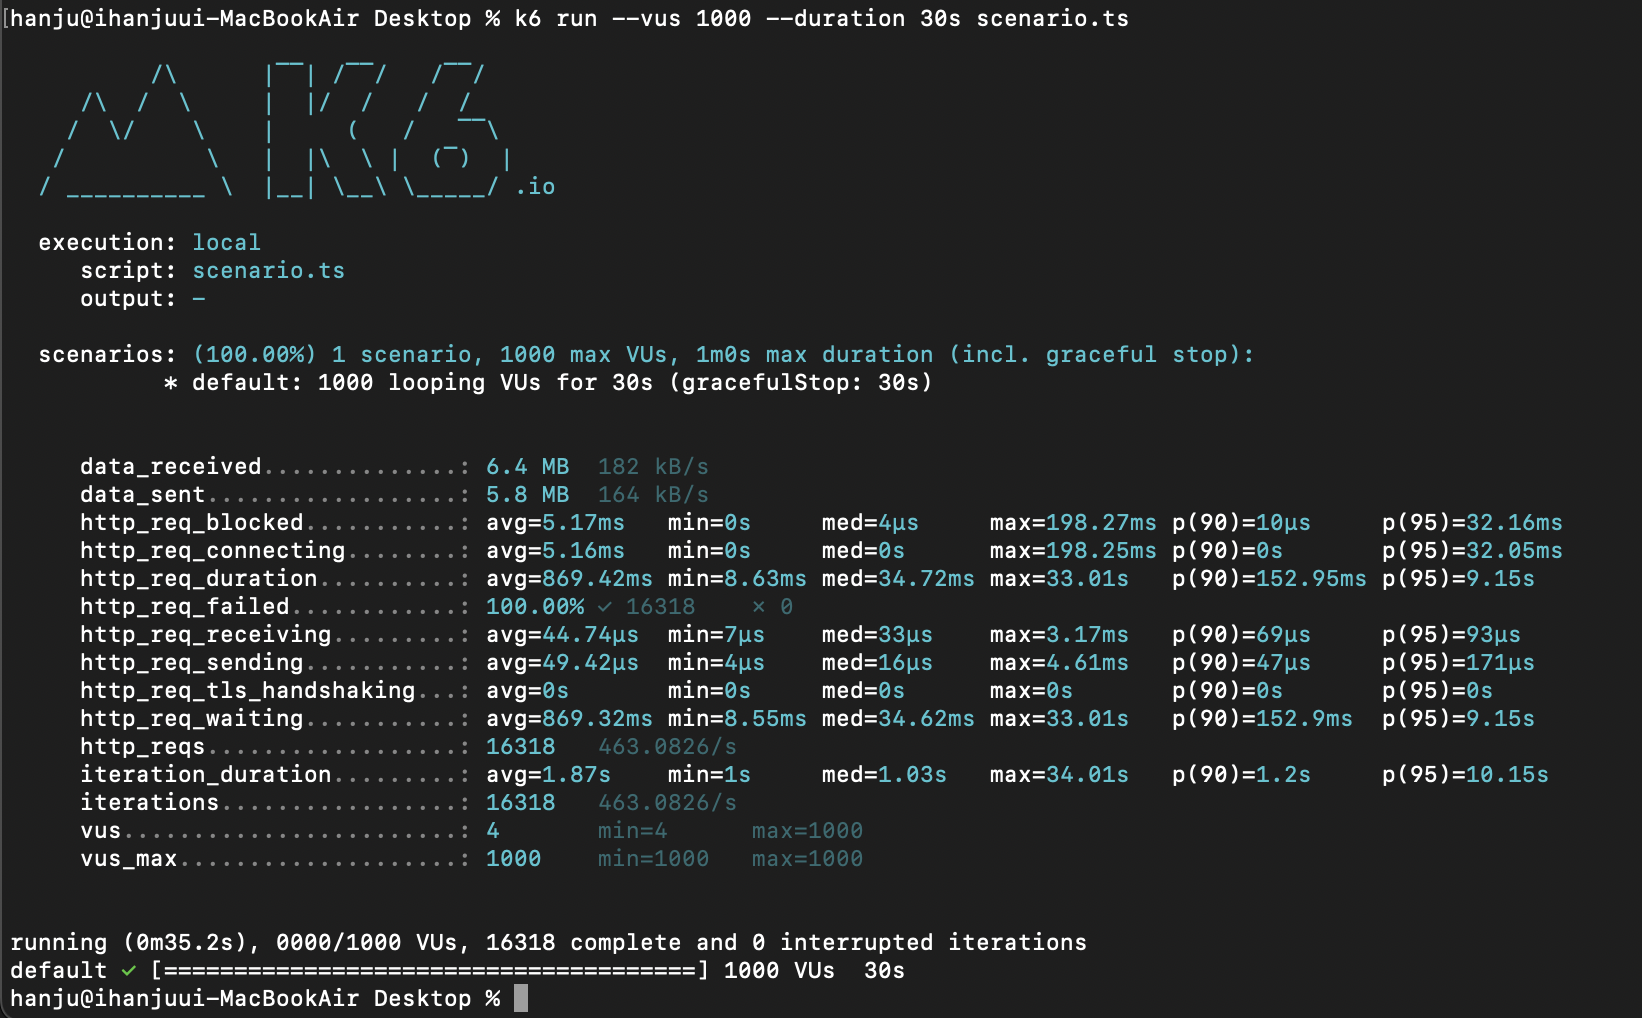Click the '164 kB/s' rate value
This screenshot has height=1018, width=1642.
[653, 495]
